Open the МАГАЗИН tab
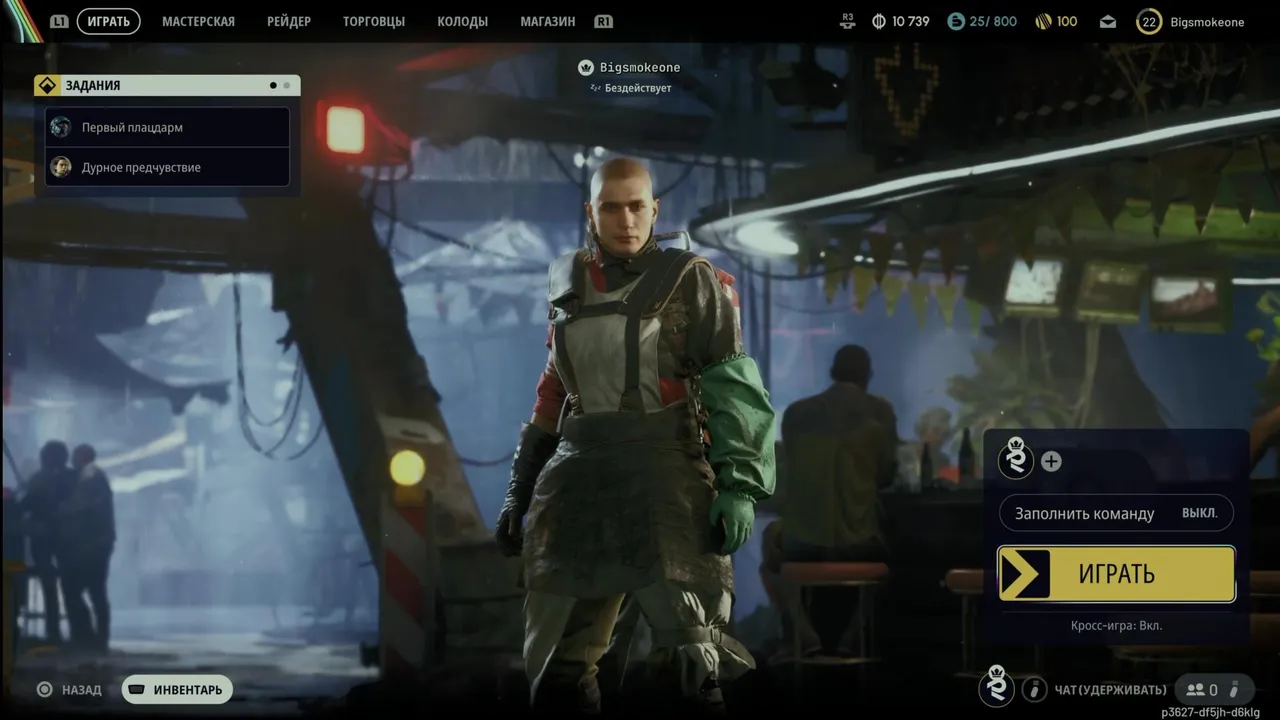The width and height of the screenshot is (1280, 720). 547,21
